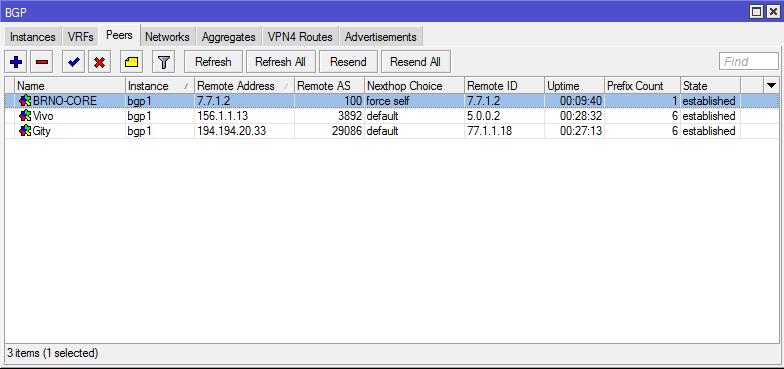Click Remote ID 77.1.1.18
This screenshot has width=784, height=369.
[x=490, y=131]
